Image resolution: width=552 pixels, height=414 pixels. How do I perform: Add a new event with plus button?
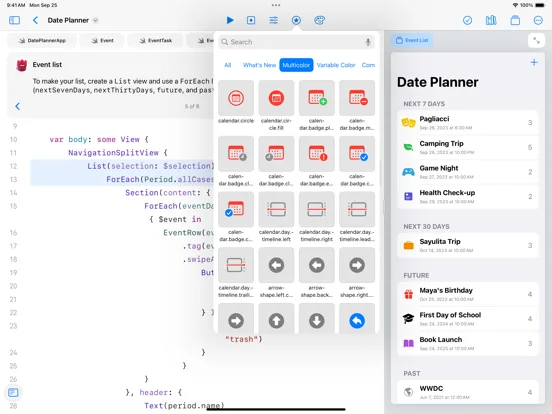tap(534, 63)
